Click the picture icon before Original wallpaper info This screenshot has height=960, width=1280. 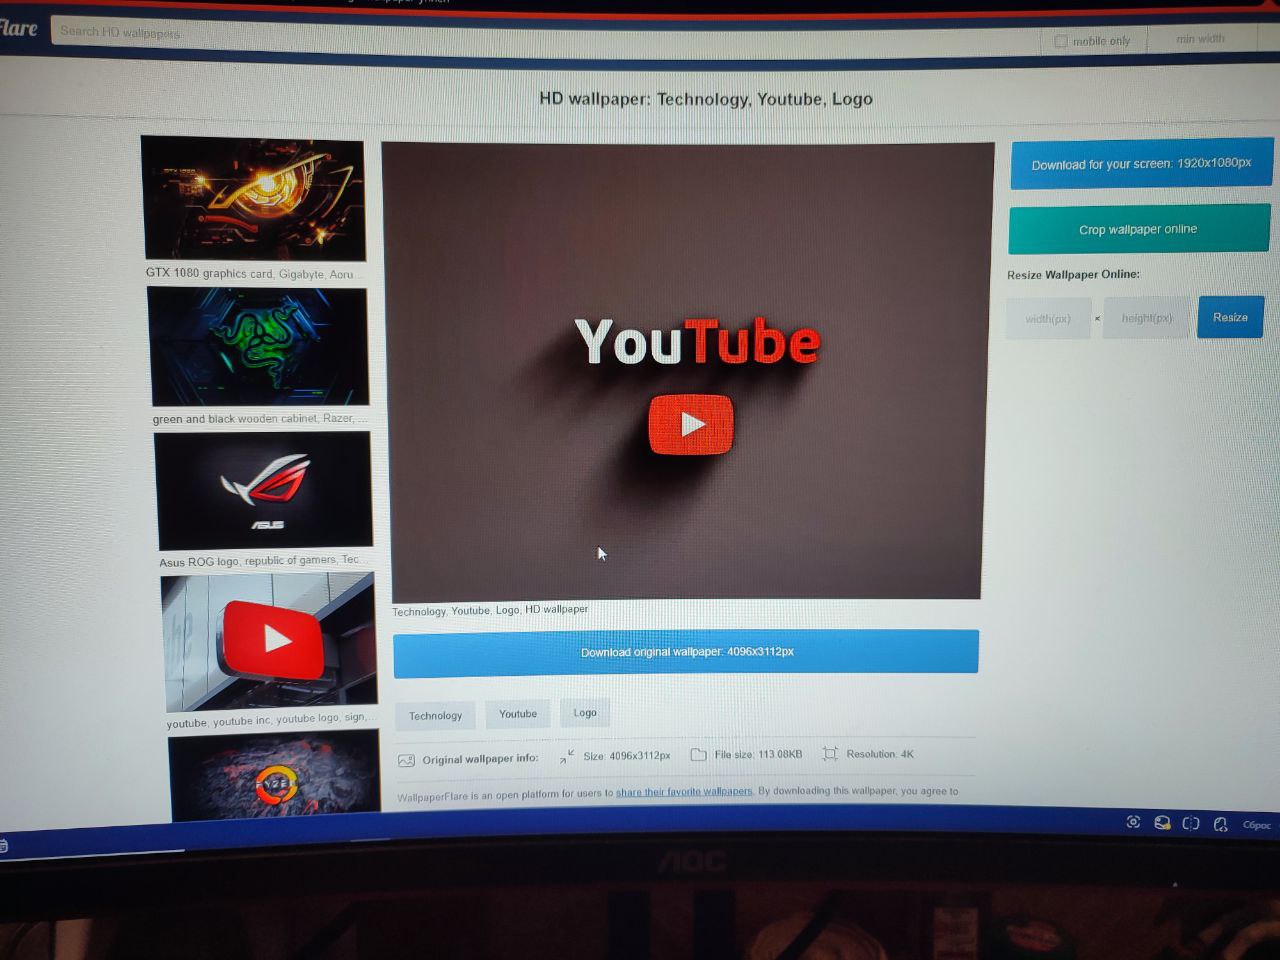pos(406,760)
